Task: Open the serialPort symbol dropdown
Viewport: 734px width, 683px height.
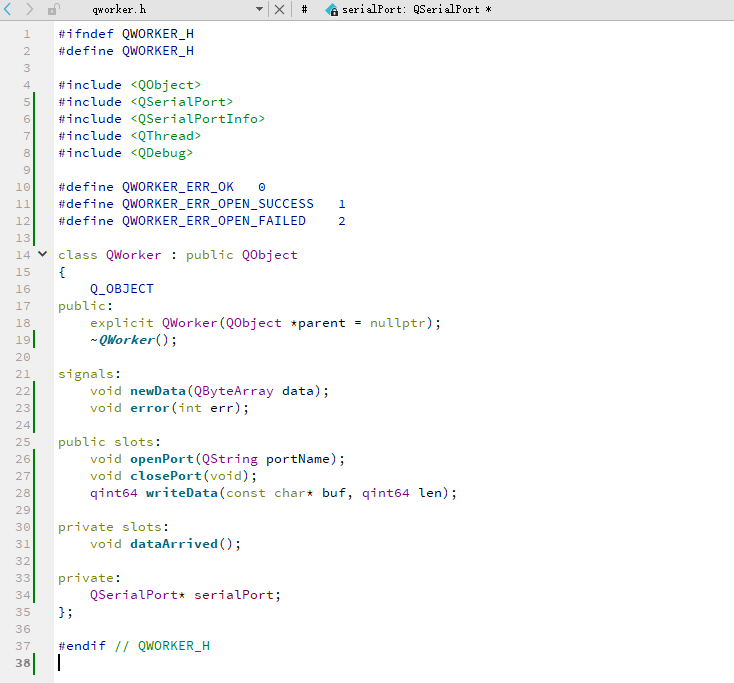Action: pos(417,9)
